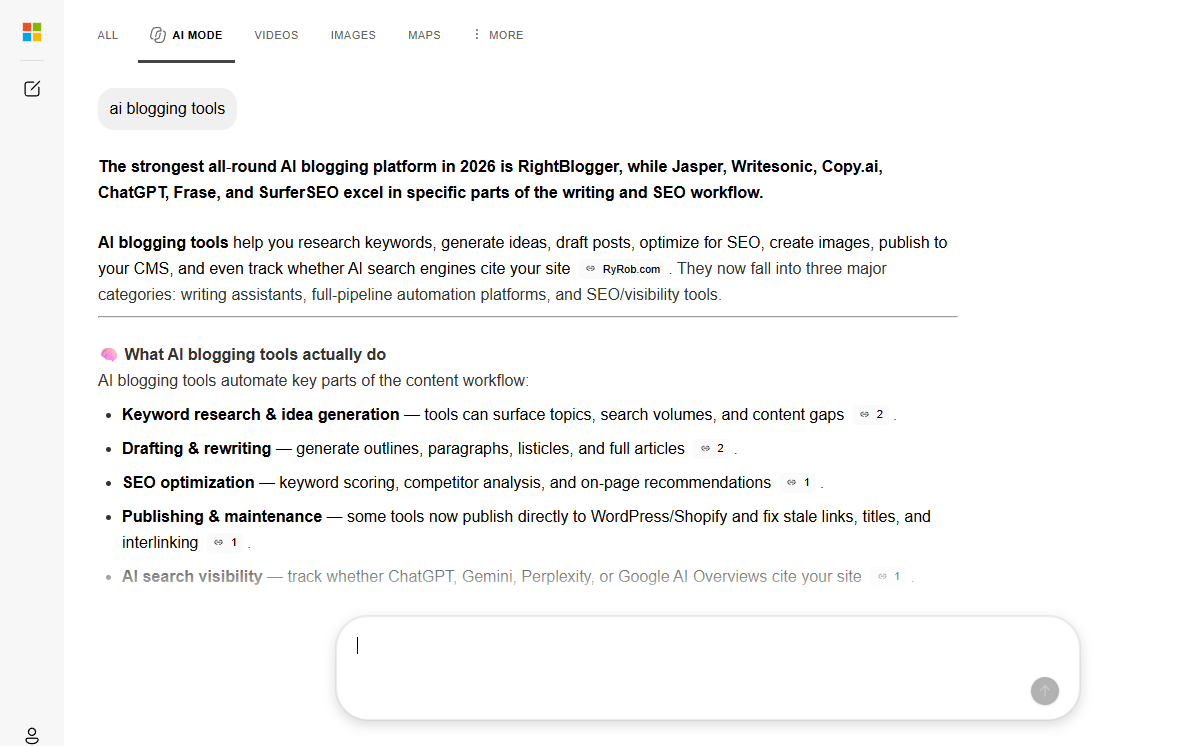Screen dimensions: 1193x746
Task: Click the 'Publishing & maintenance' bold text
Action: tap(221, 516)
